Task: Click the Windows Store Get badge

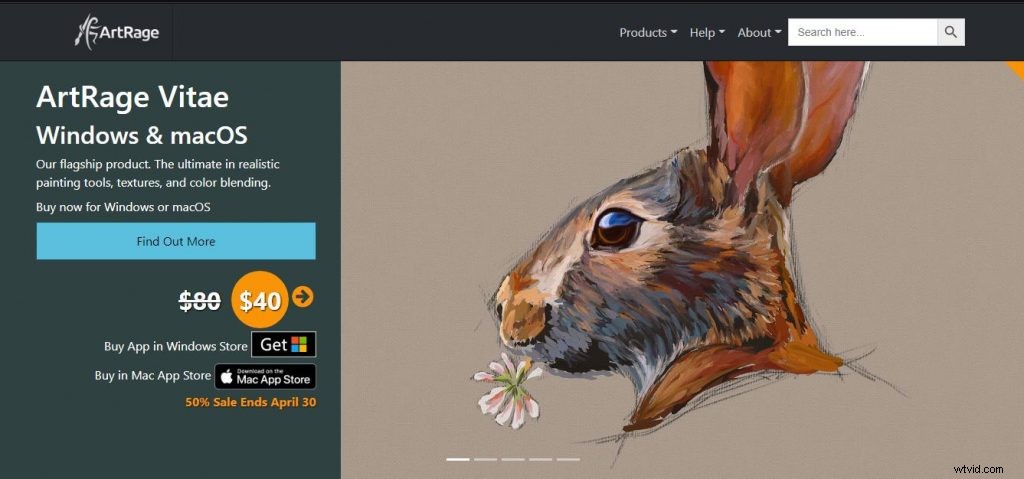Action: [283, 344]
